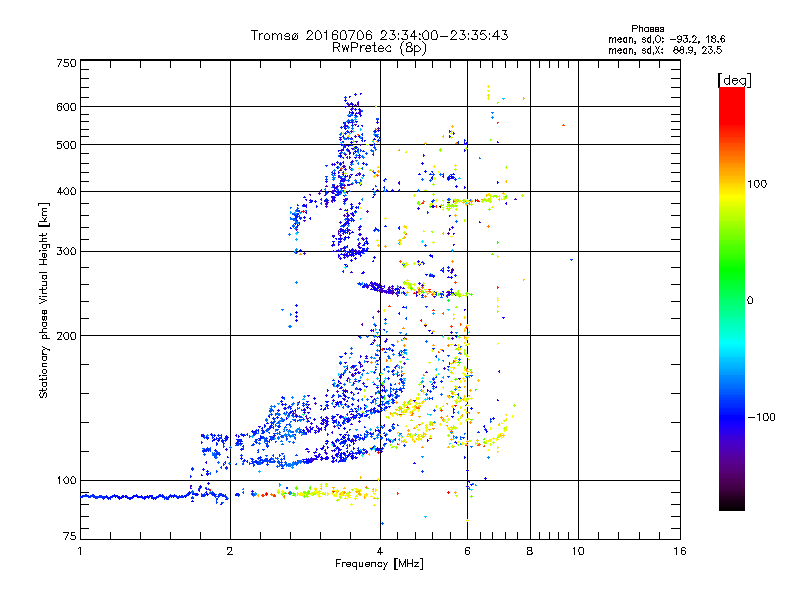Click the '4' frequency axis tick label

pos(380,551)
